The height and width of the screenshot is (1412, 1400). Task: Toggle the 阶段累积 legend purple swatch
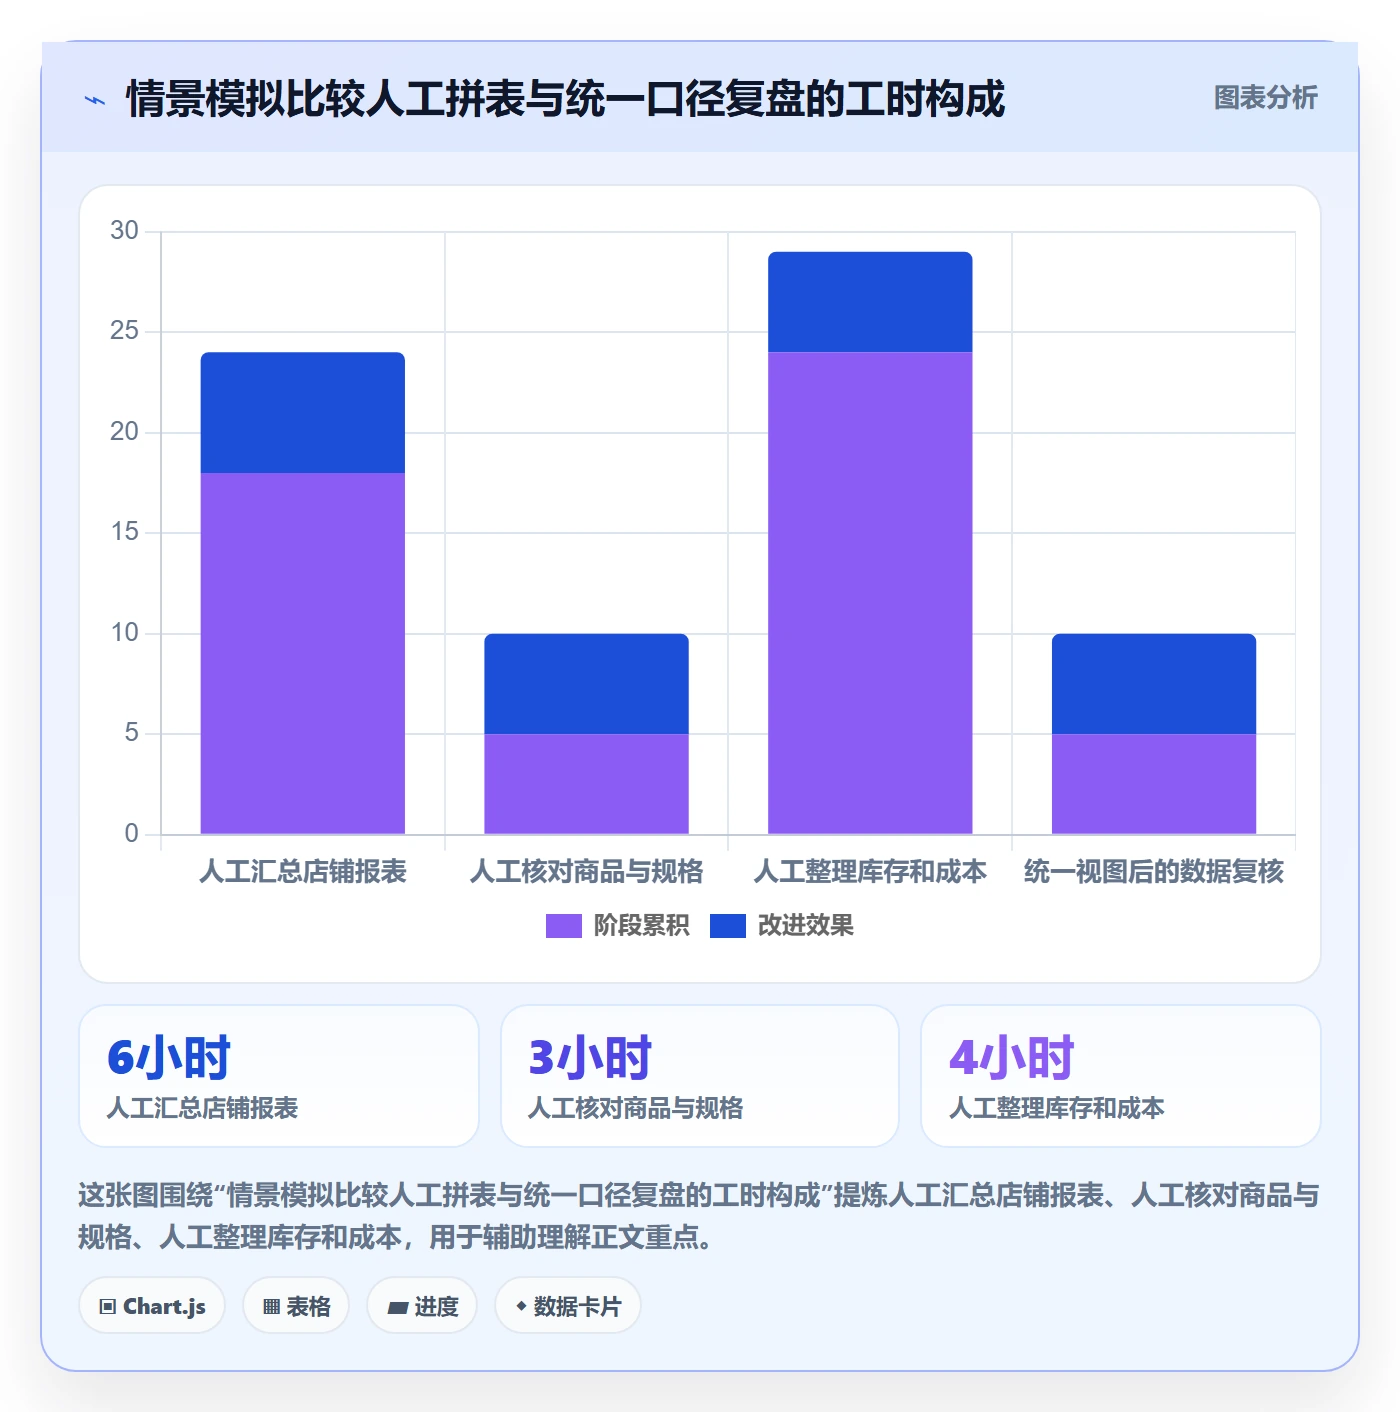point(563,926)
